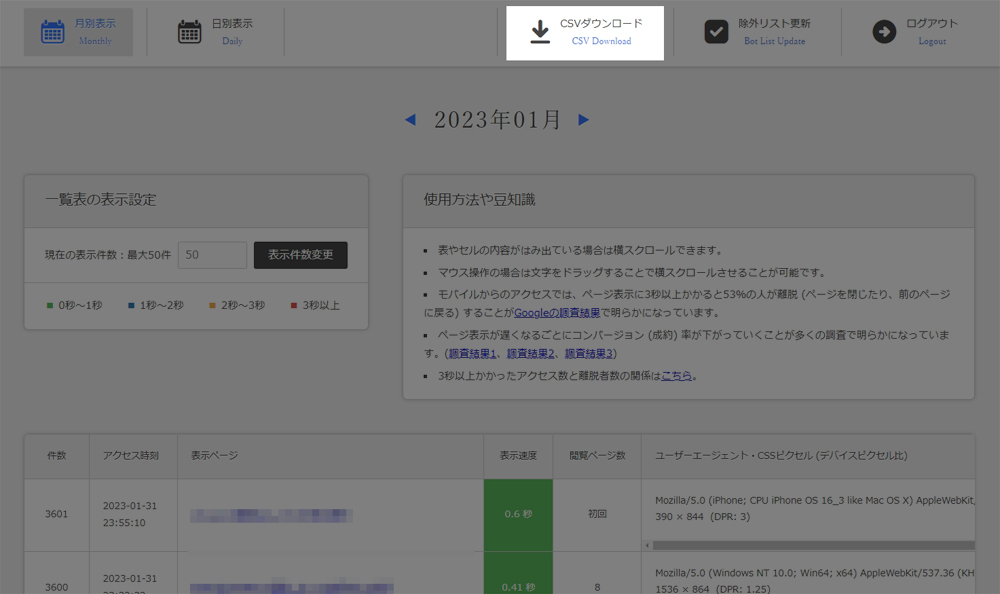The width and height of the screenshot is (1000, 594).
Task: Click horizontal scrollbar in user agent cell
Action: pos(813,546)
